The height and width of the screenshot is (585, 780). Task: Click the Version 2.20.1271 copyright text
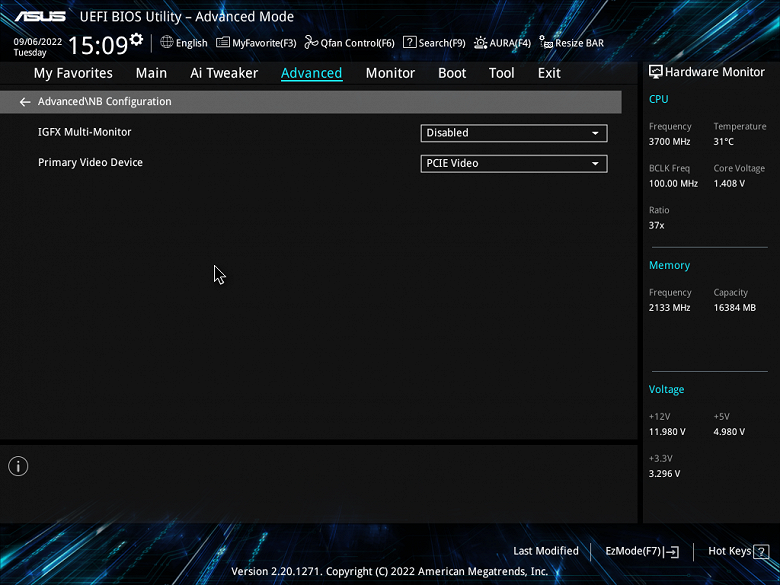[390, 572]
